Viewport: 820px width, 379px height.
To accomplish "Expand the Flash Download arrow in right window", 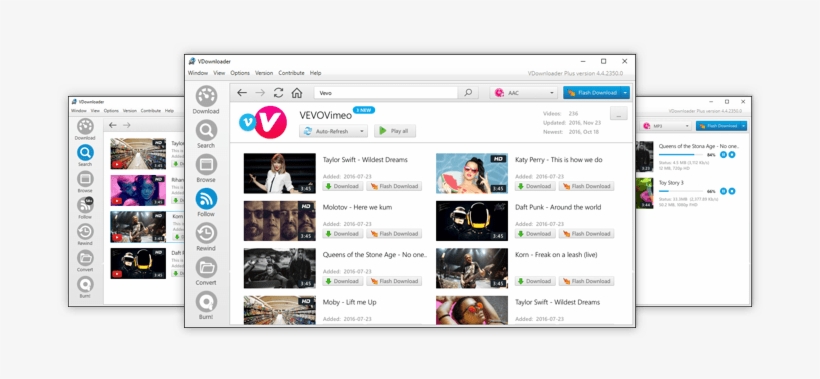I will tap(744, 126).
